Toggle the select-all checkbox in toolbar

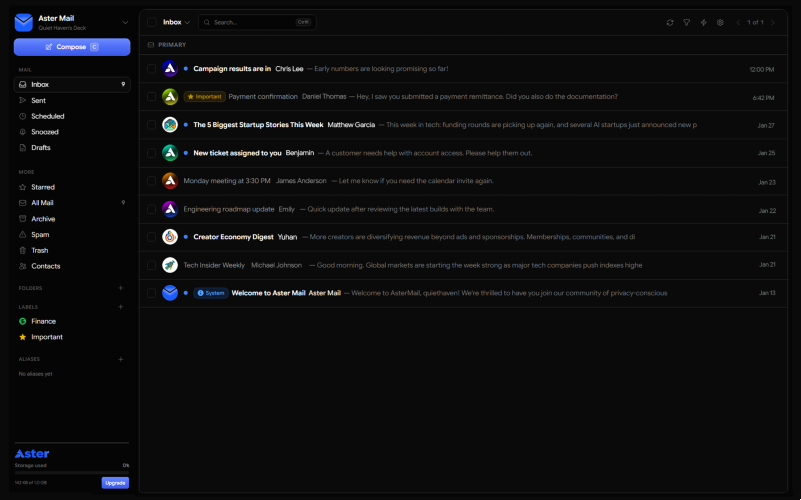152,22
